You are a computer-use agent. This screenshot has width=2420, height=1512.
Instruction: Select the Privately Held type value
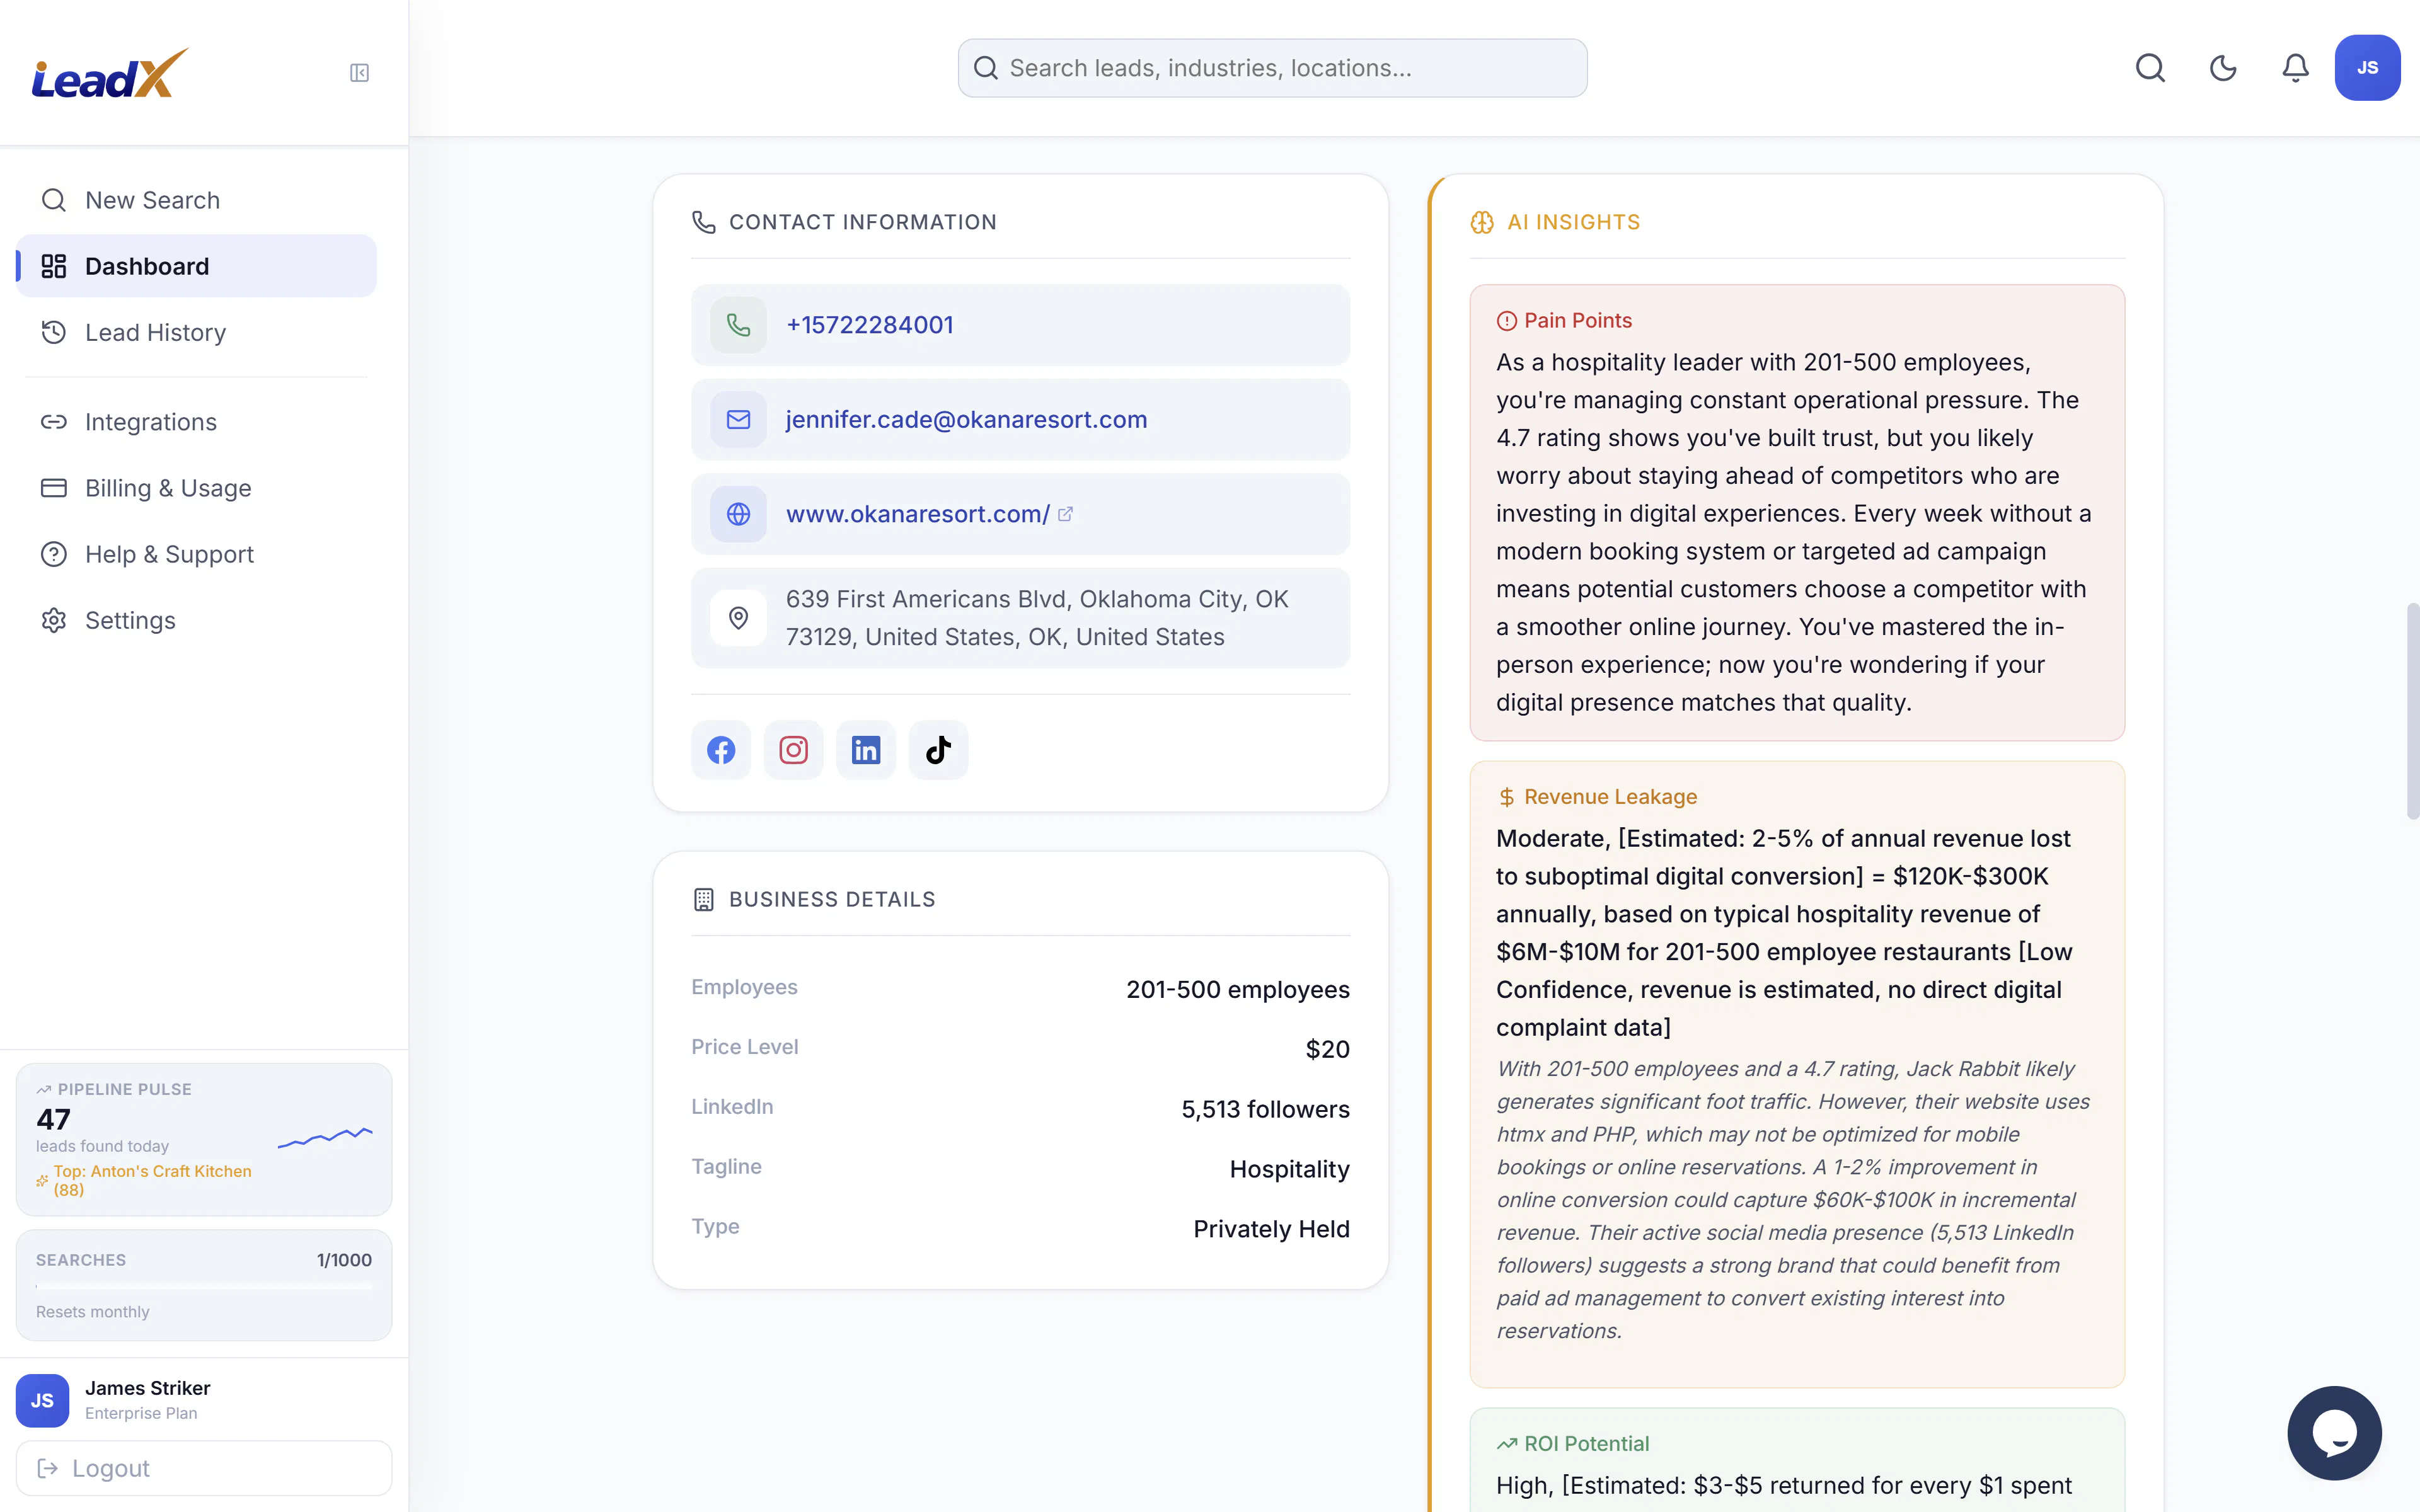click(1271, 1229)
